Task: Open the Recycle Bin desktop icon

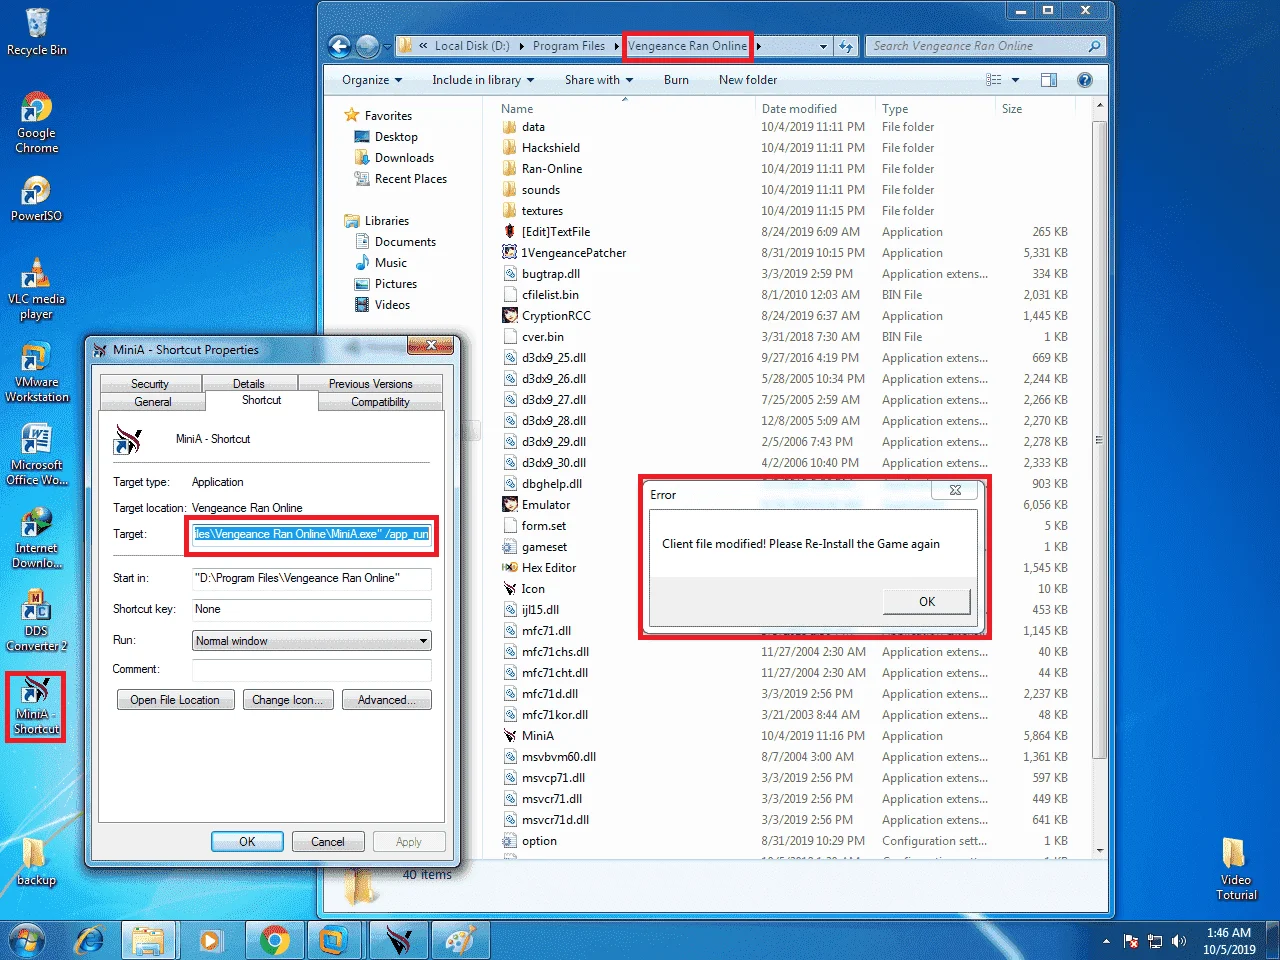Action: (37, 32)
